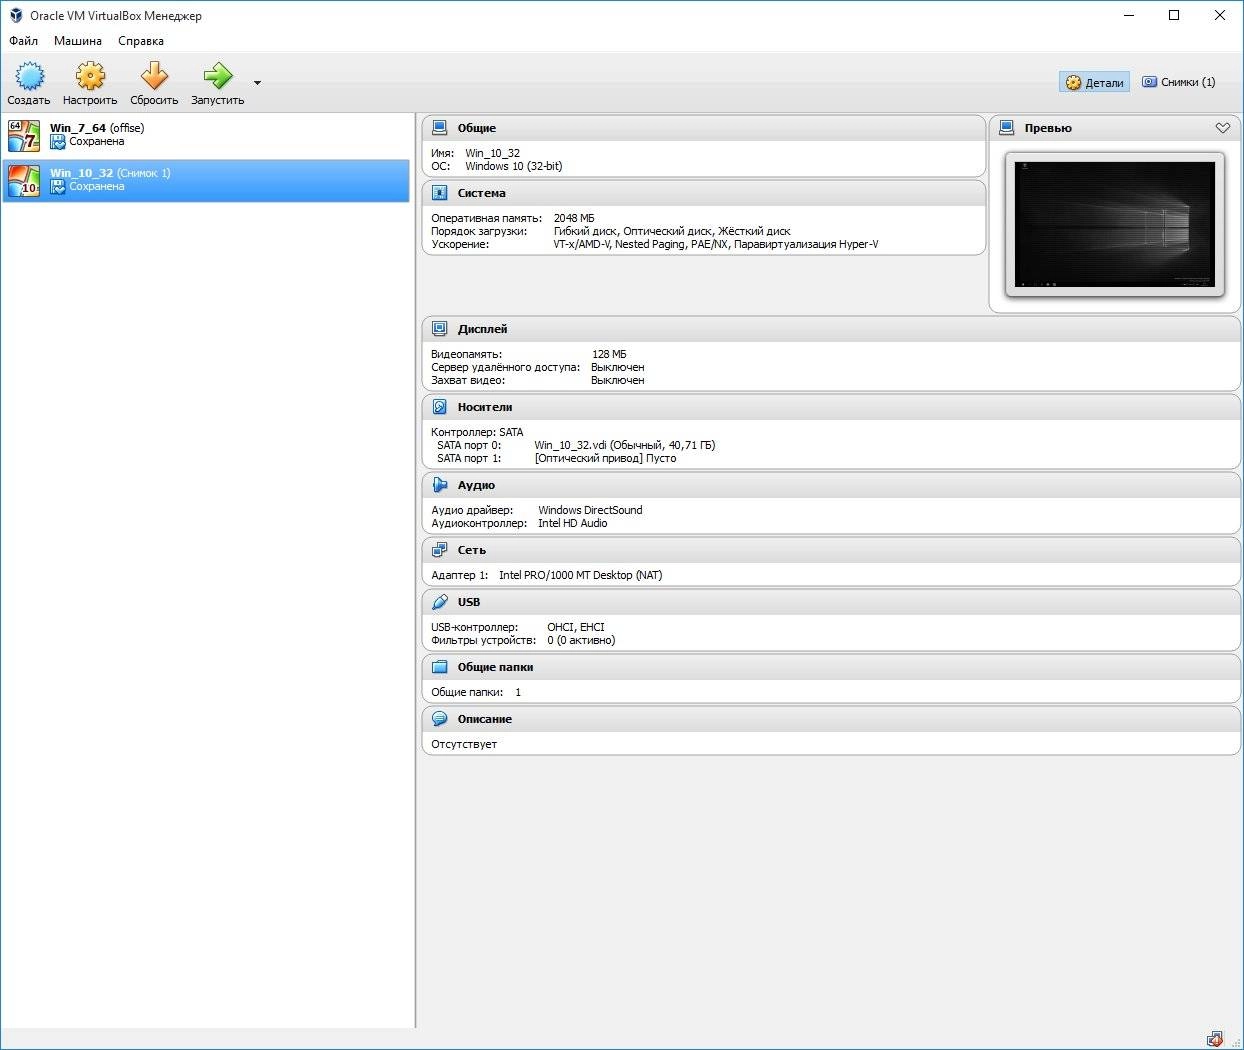This screenshot has height=1050, width=1244.
Task: Click the Создать (New) toolbar icon
Action: point(29,76)
